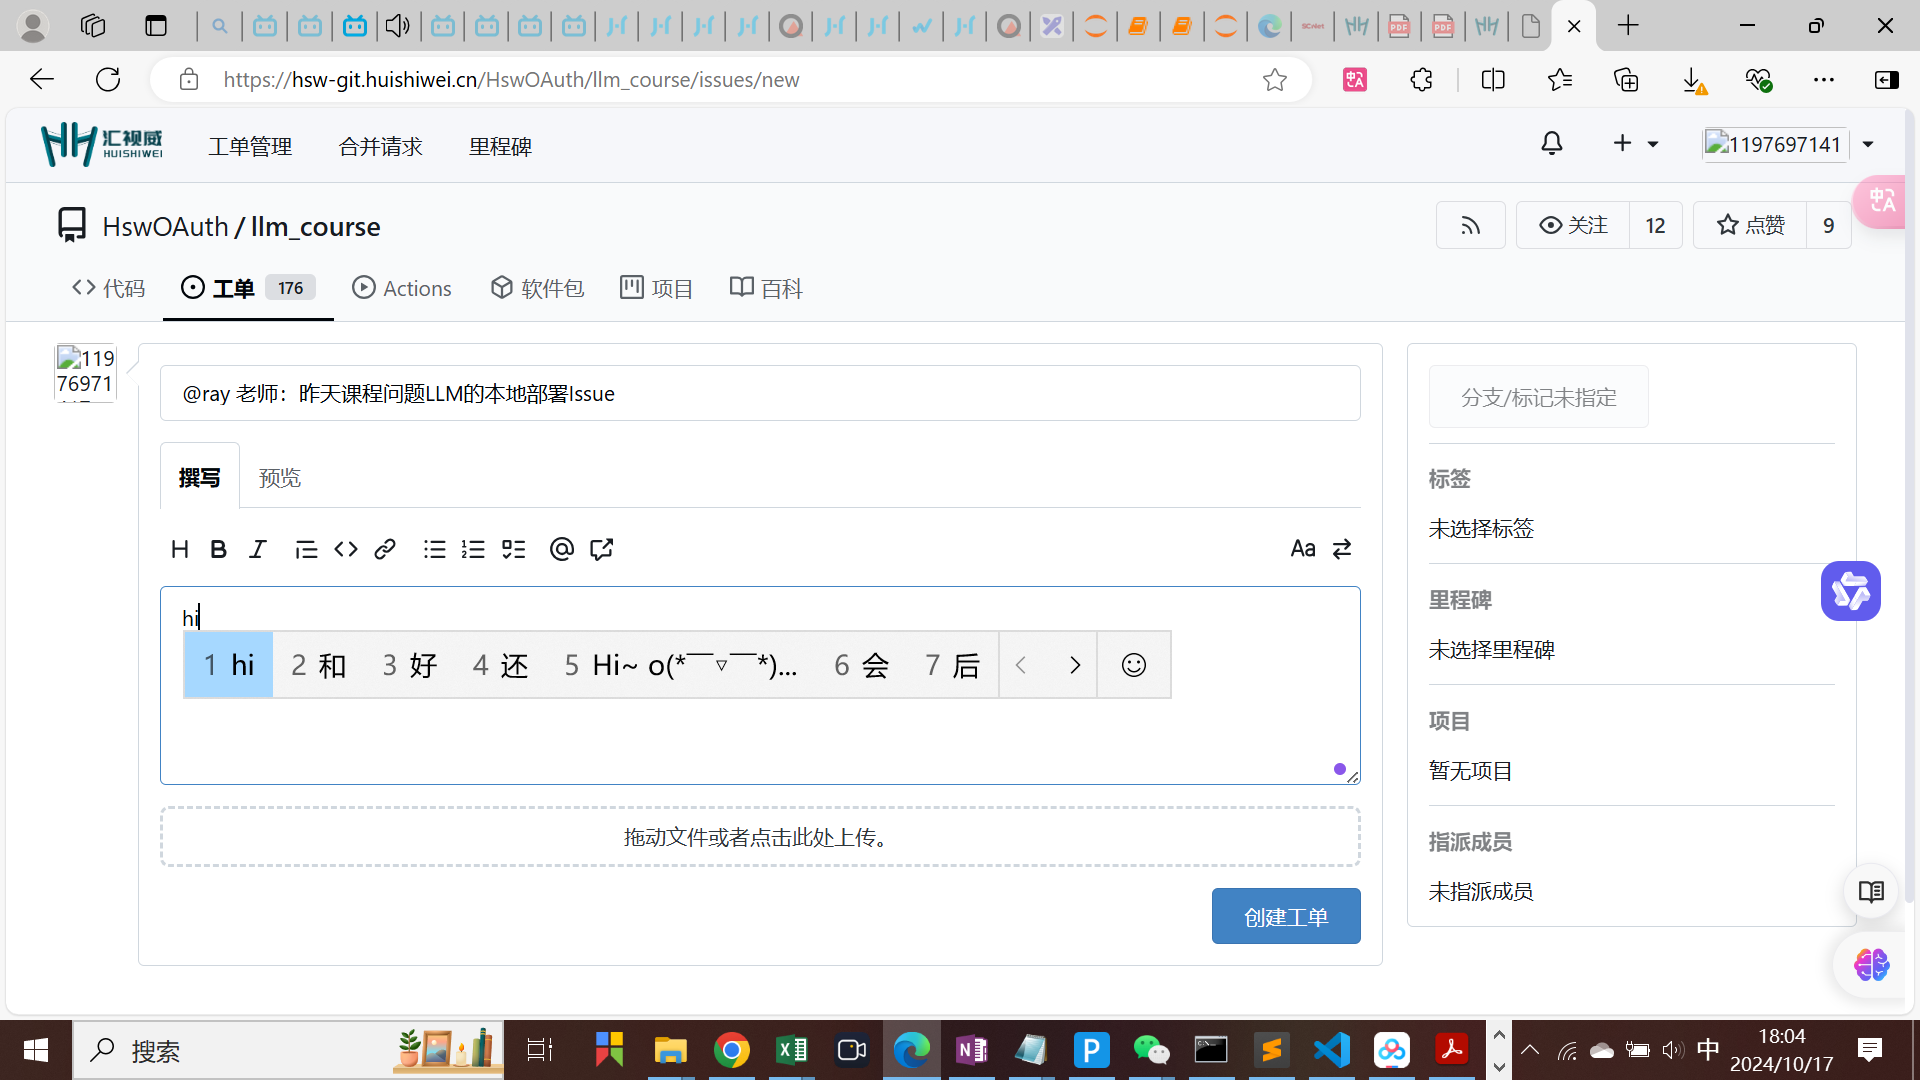Open the Actions repository tab

tap(402, 289)
